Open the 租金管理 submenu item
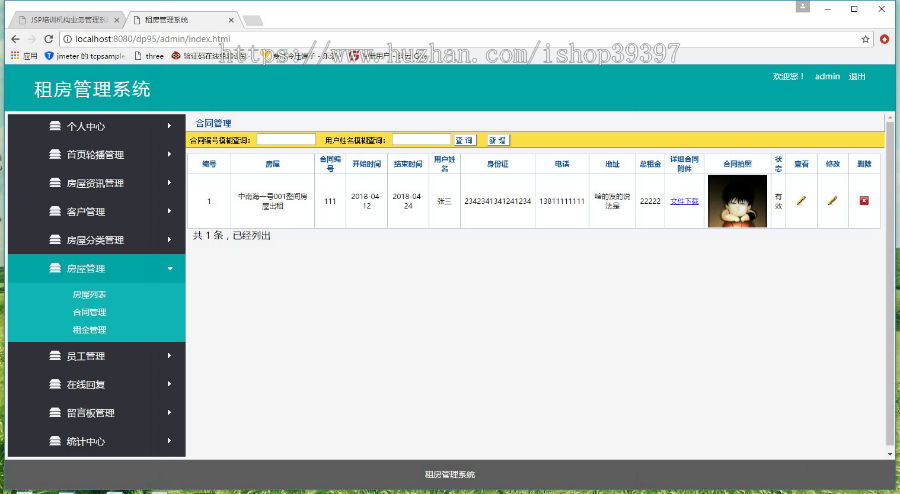Screen dimensions: 900x494 tap(89, 330)
